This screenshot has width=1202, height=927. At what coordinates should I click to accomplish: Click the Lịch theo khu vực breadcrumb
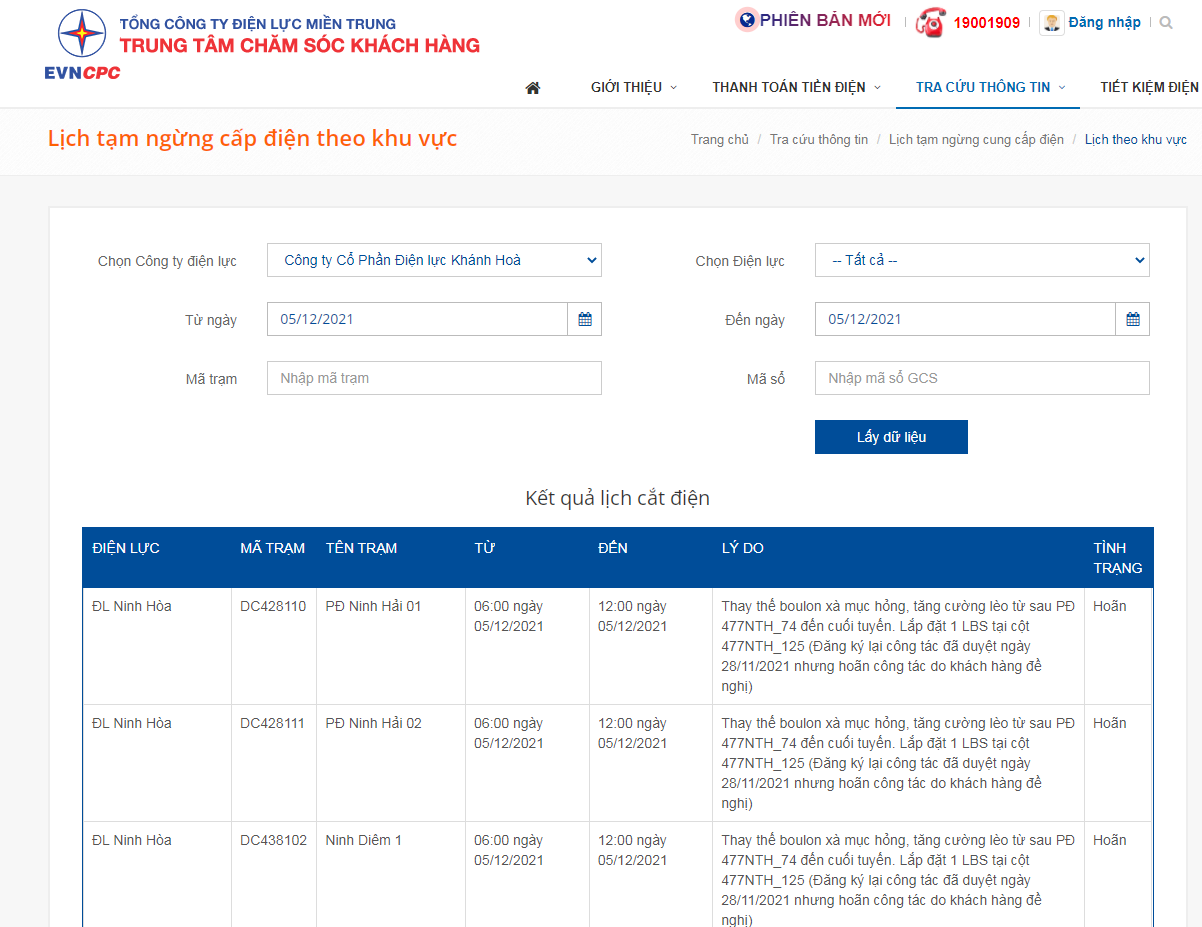(1136, 139)
